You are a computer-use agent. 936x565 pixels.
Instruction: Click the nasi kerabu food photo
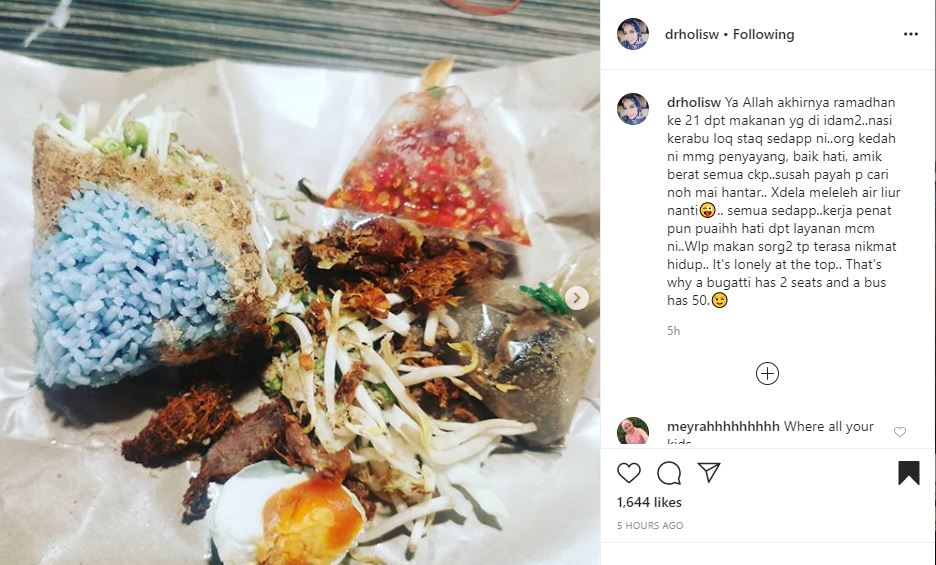click(300, 282)
